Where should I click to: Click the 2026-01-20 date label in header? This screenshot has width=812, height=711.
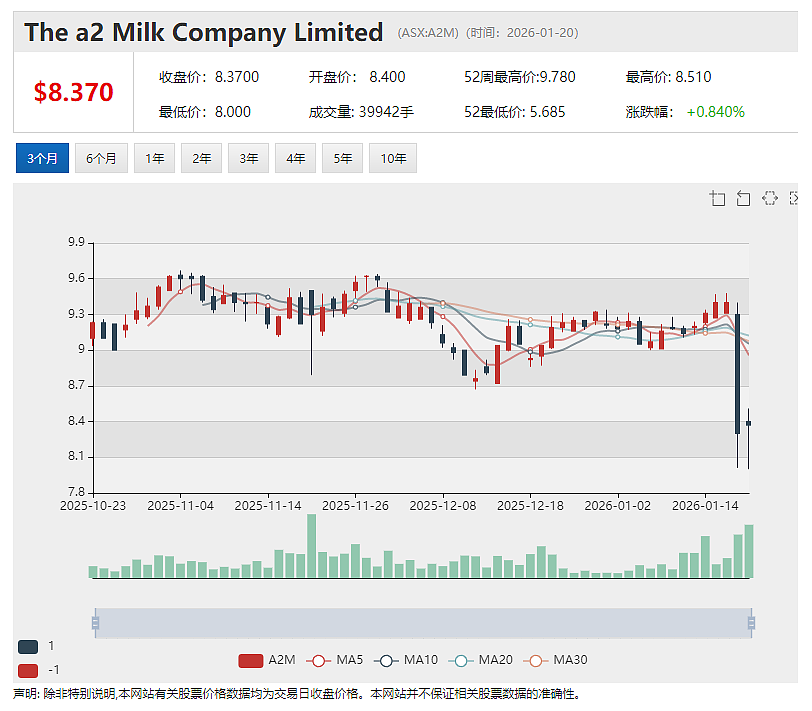[x=540, y=33]
